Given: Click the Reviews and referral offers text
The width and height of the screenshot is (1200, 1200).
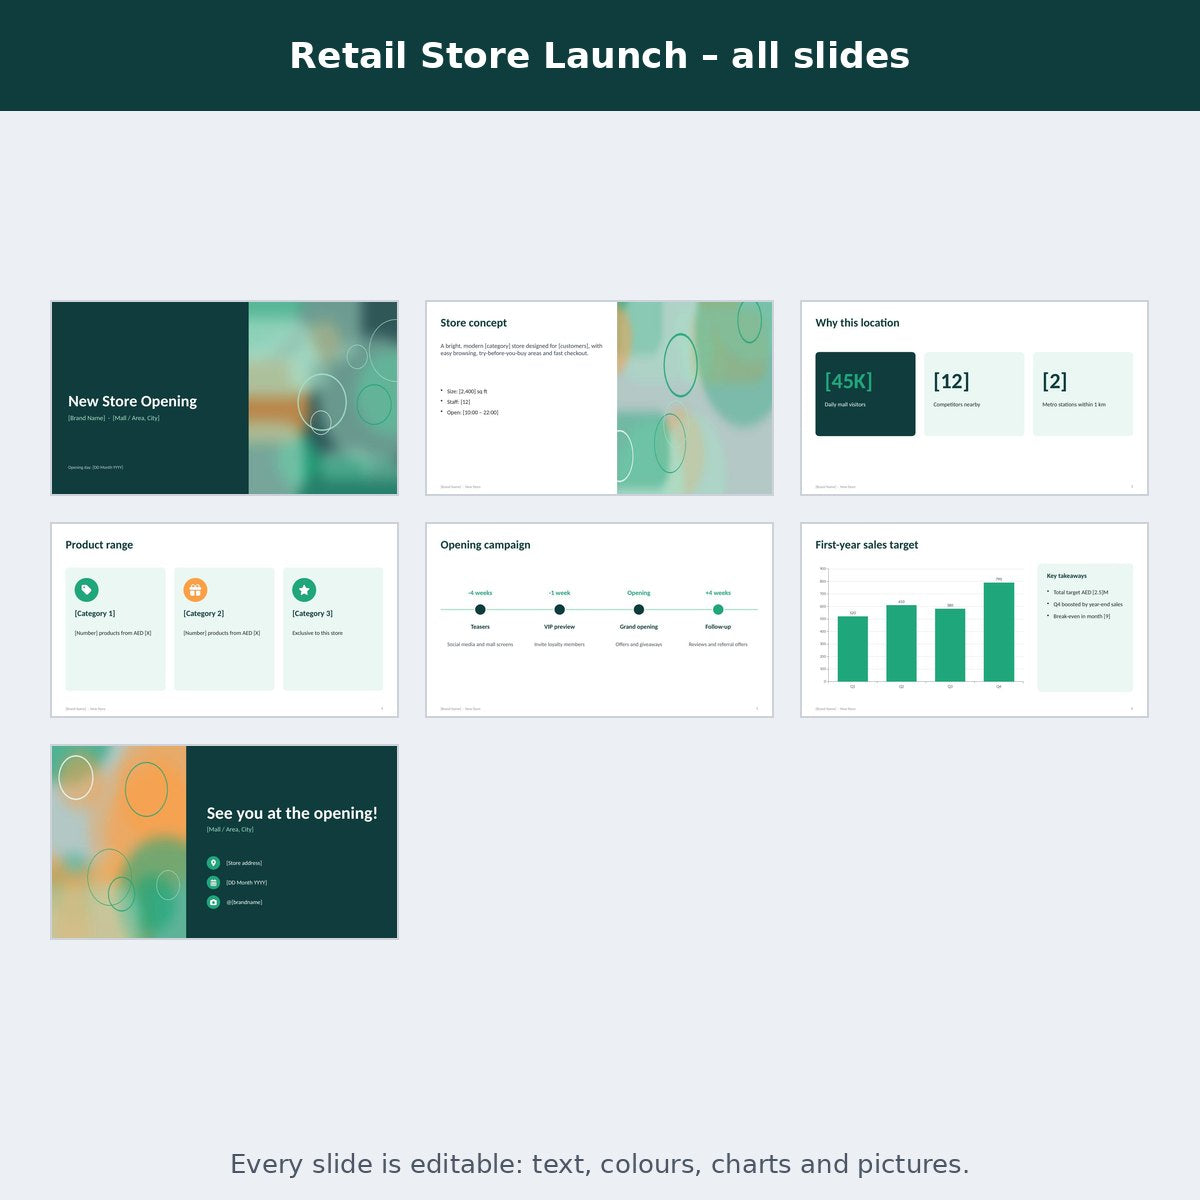Looking at the screenshot, I should click(x=718, y=645).
